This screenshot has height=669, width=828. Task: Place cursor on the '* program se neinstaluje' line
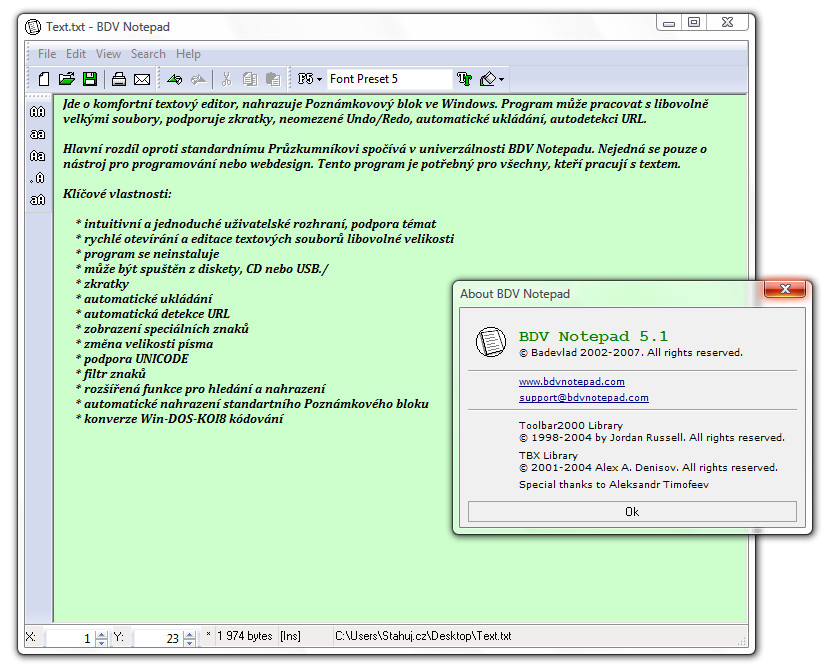[147, 254]
